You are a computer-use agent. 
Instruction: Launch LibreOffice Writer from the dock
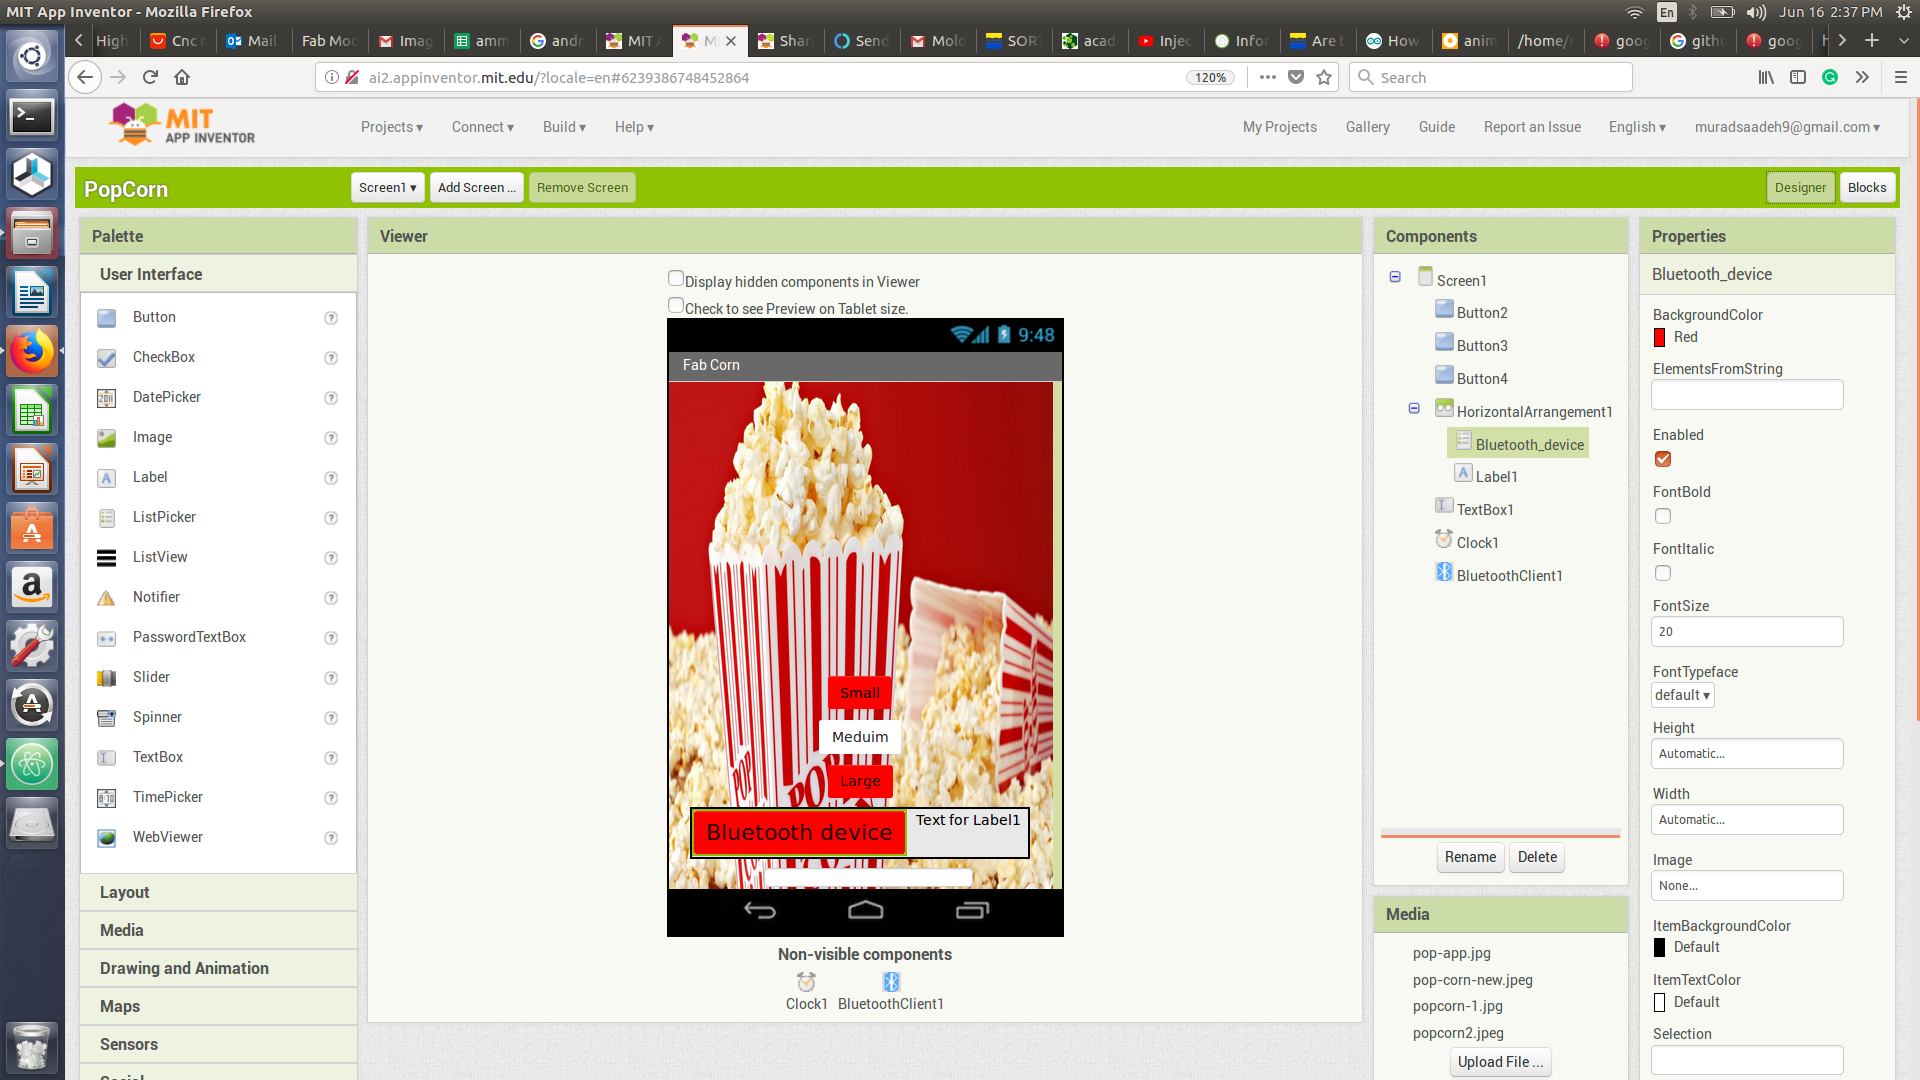click(32, 293)
